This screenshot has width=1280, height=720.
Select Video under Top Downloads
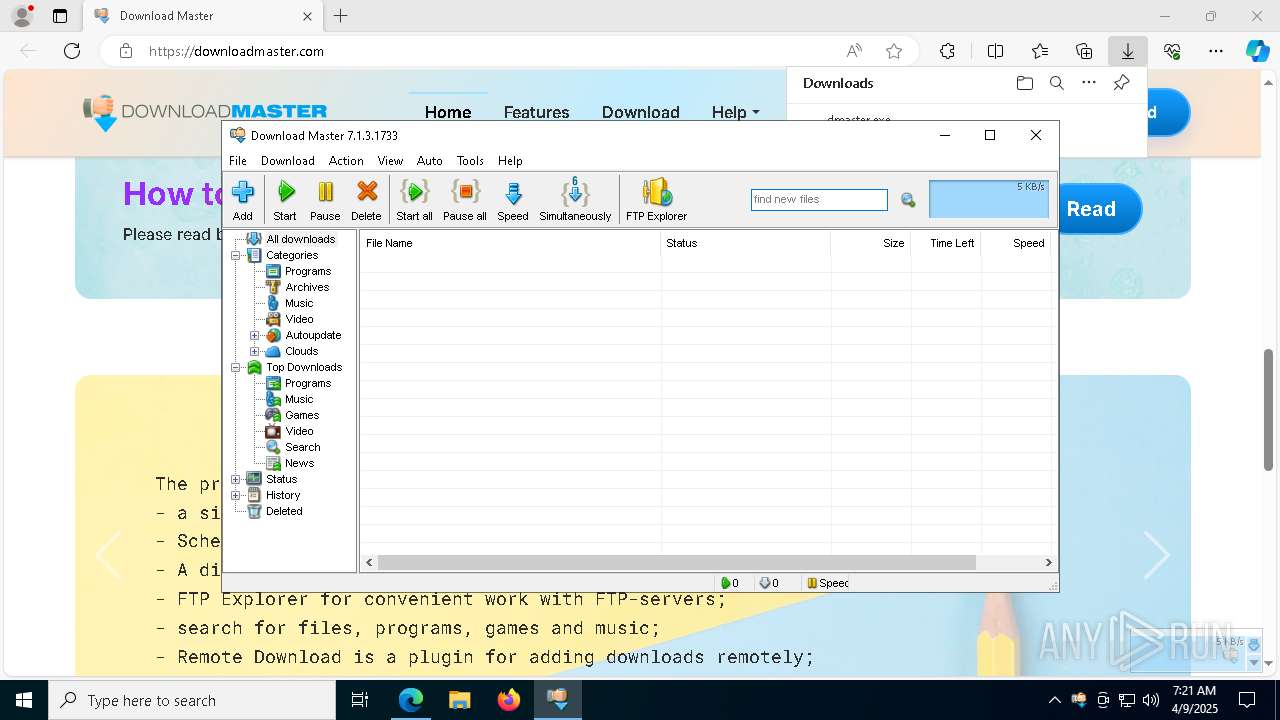click(x=299, y=431)
